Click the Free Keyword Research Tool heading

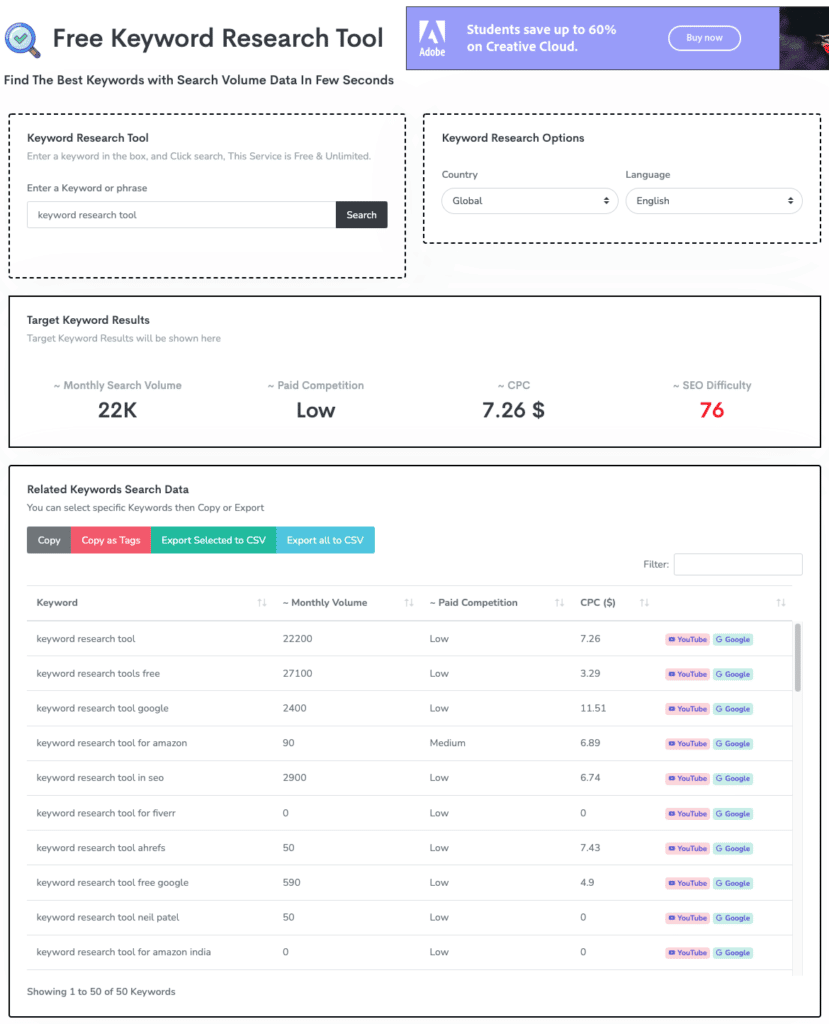218,38
